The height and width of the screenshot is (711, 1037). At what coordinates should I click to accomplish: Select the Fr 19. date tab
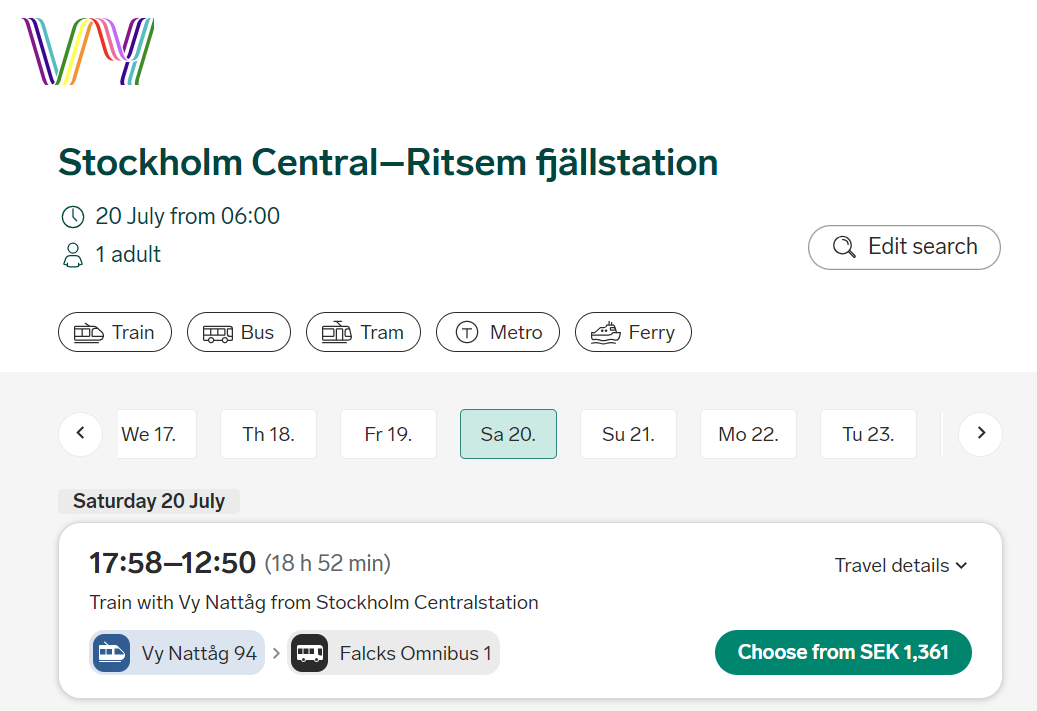[x=388, y=434]
